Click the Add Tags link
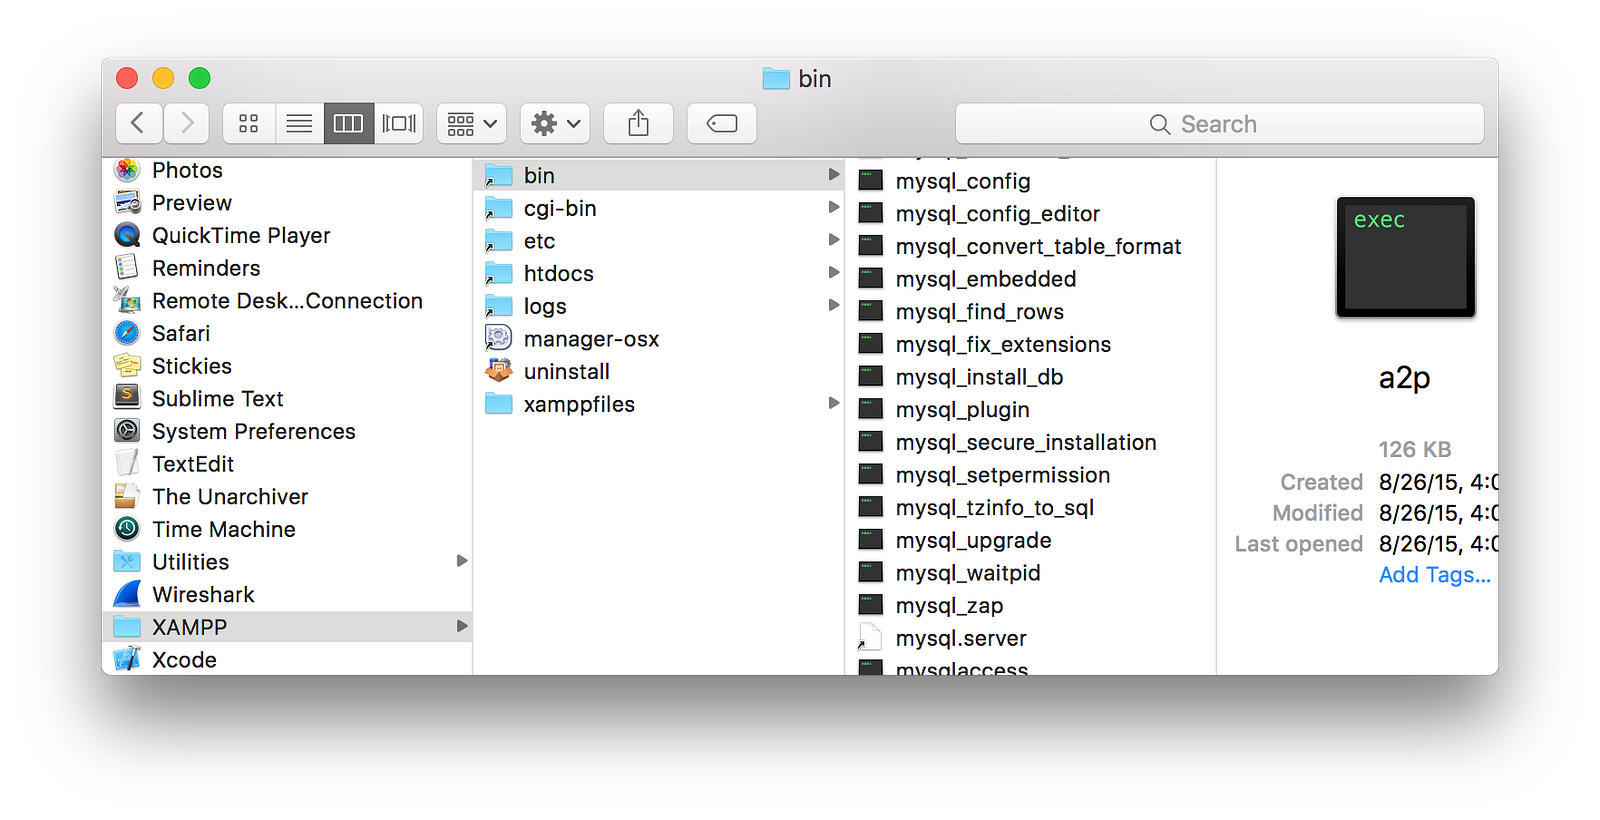This screenshot has height=820, width=1600. click(x=1434, y=575)
